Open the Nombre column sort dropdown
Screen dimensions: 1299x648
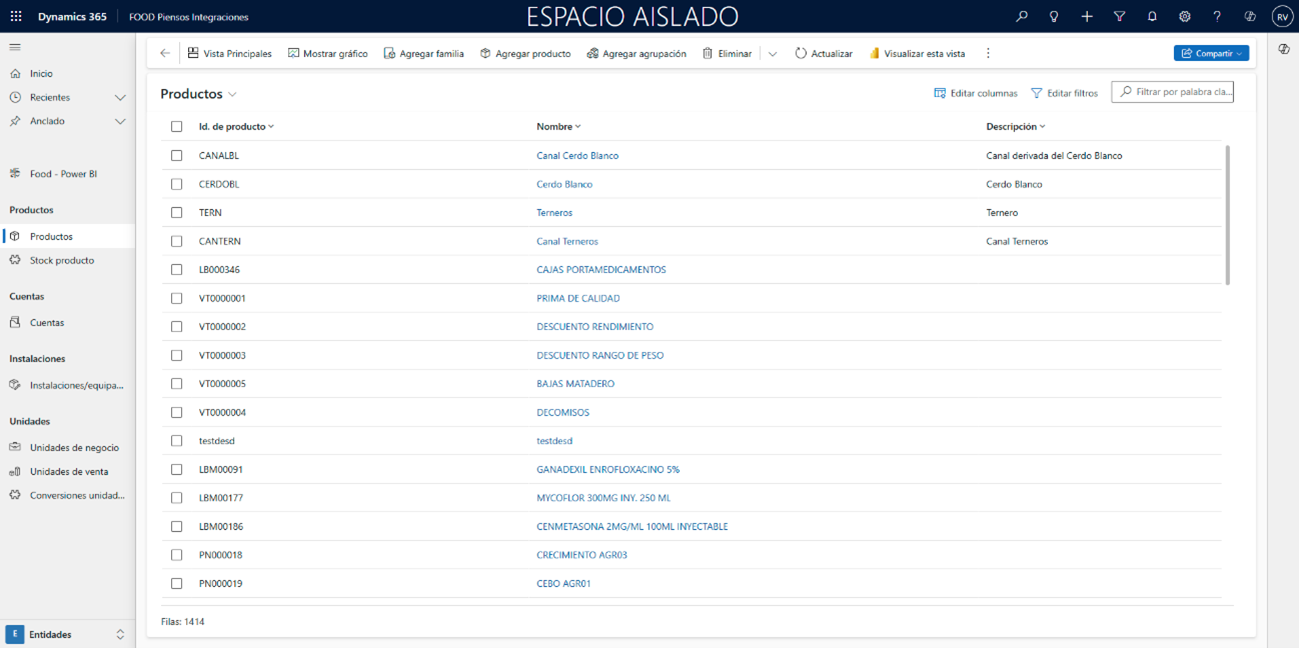(x=578, y=127)
